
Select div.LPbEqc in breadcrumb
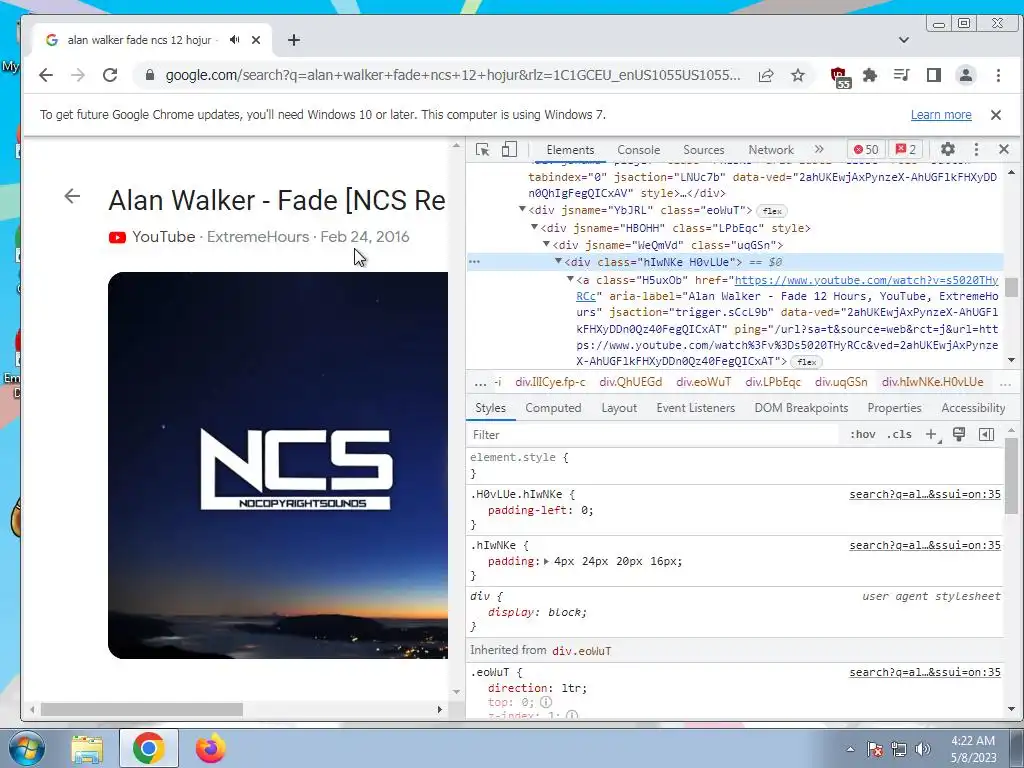pyautogui.click(x=773, y=382)
